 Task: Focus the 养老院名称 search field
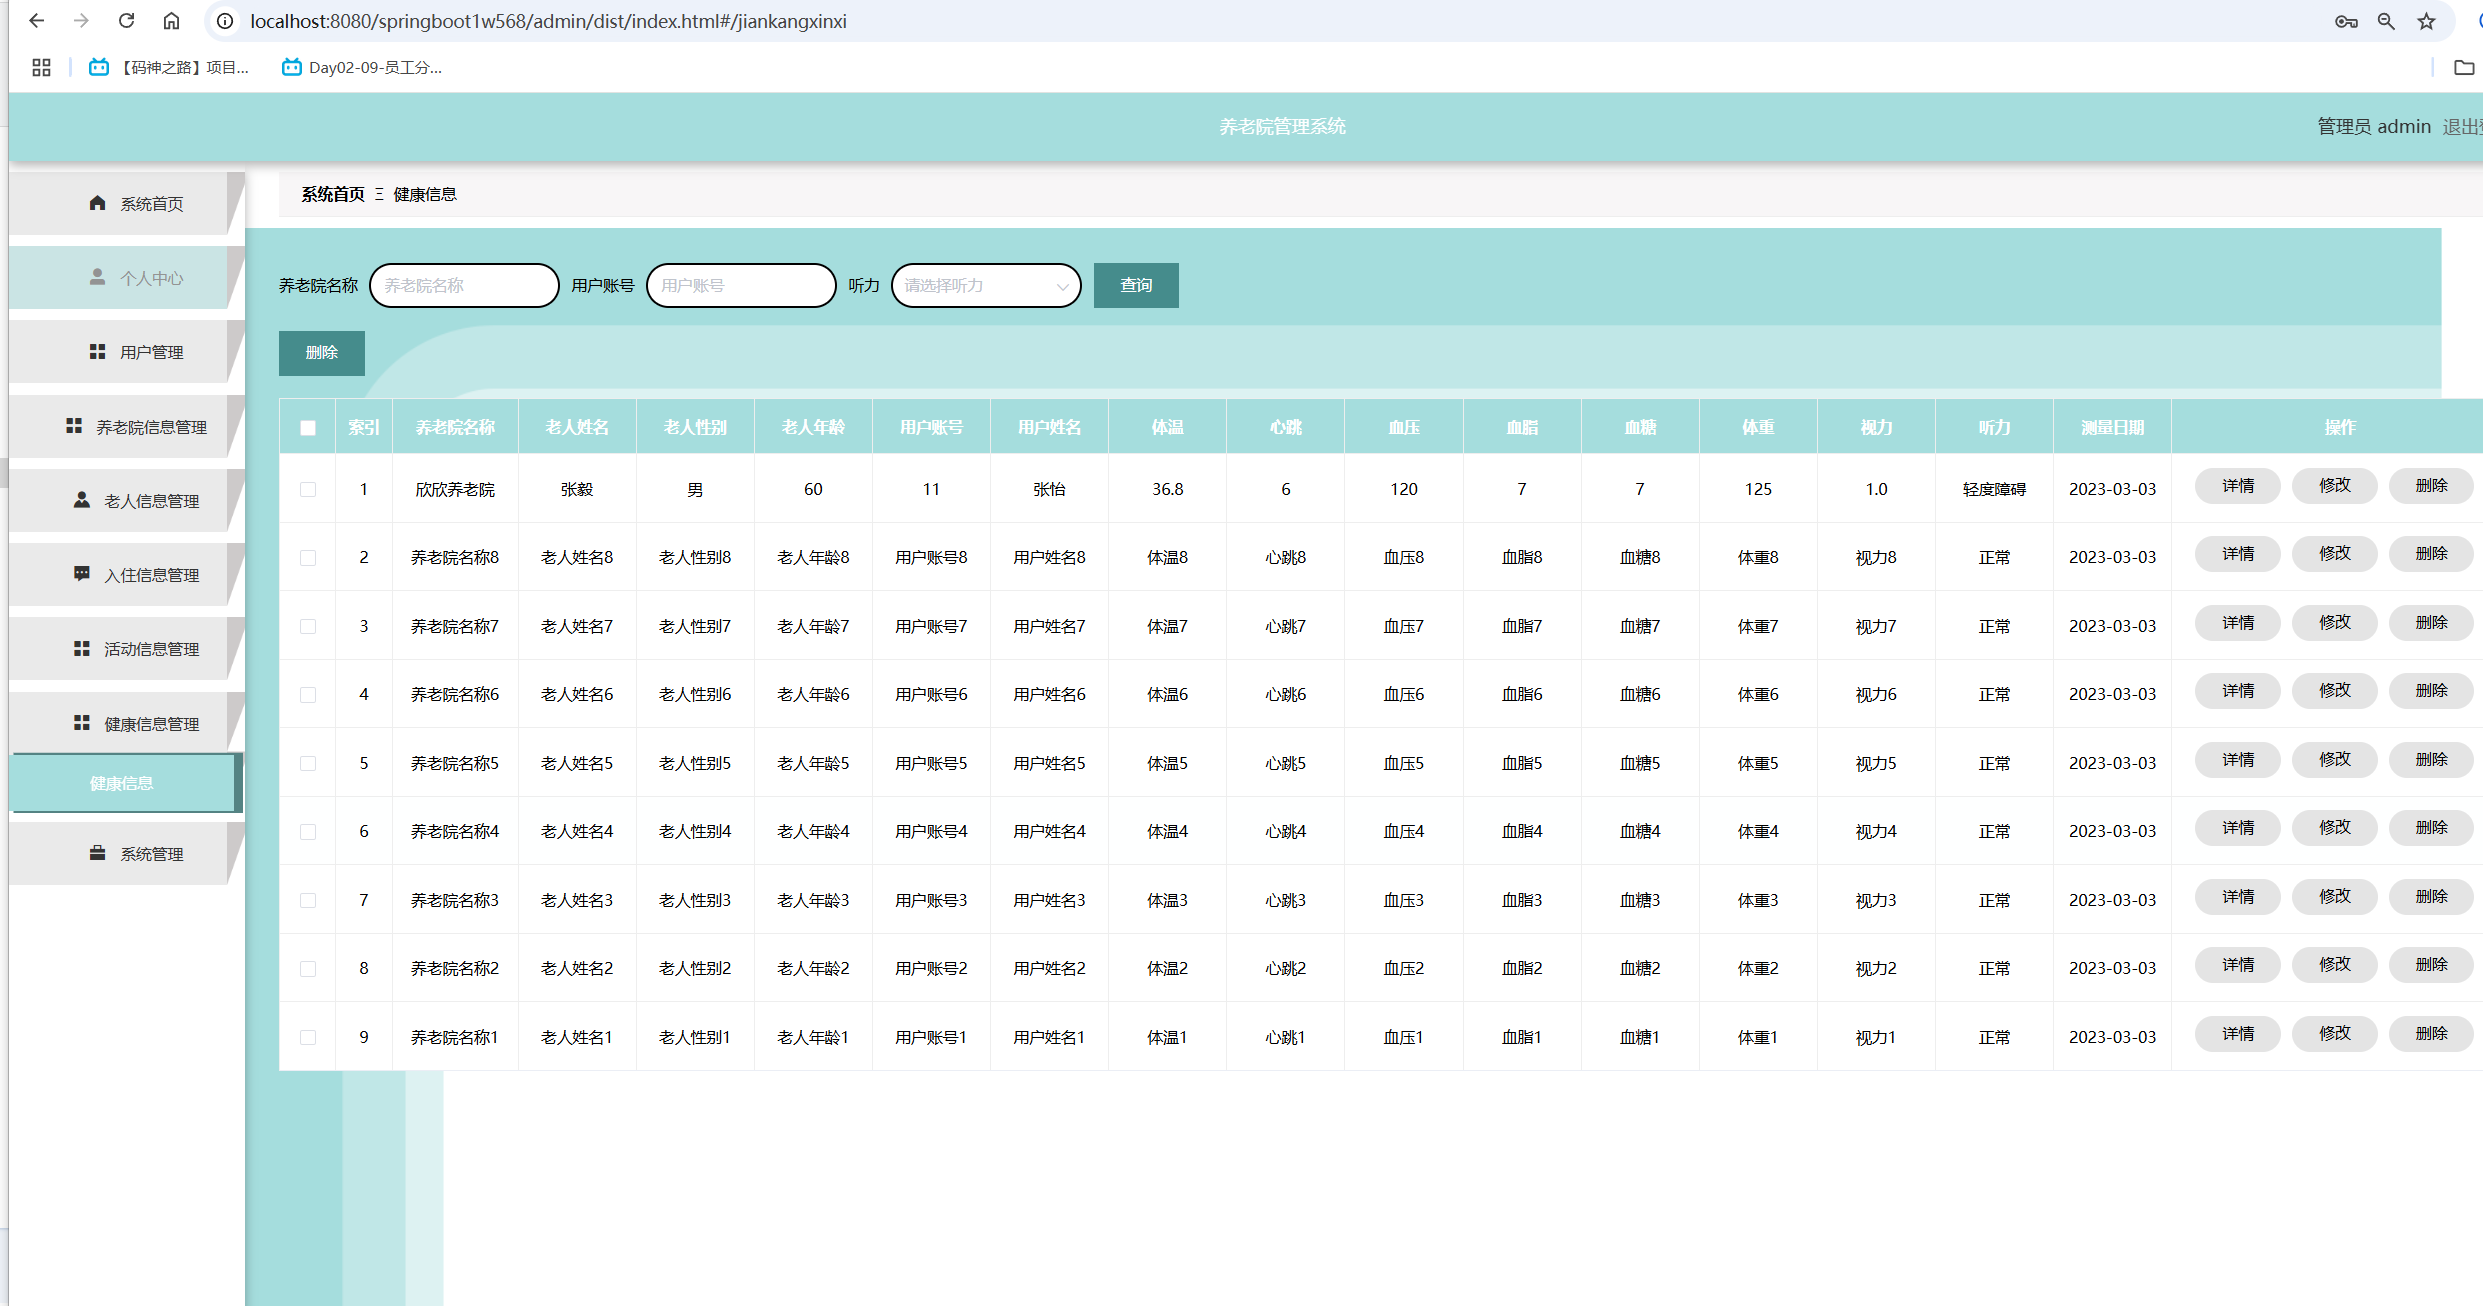point(464,285)
